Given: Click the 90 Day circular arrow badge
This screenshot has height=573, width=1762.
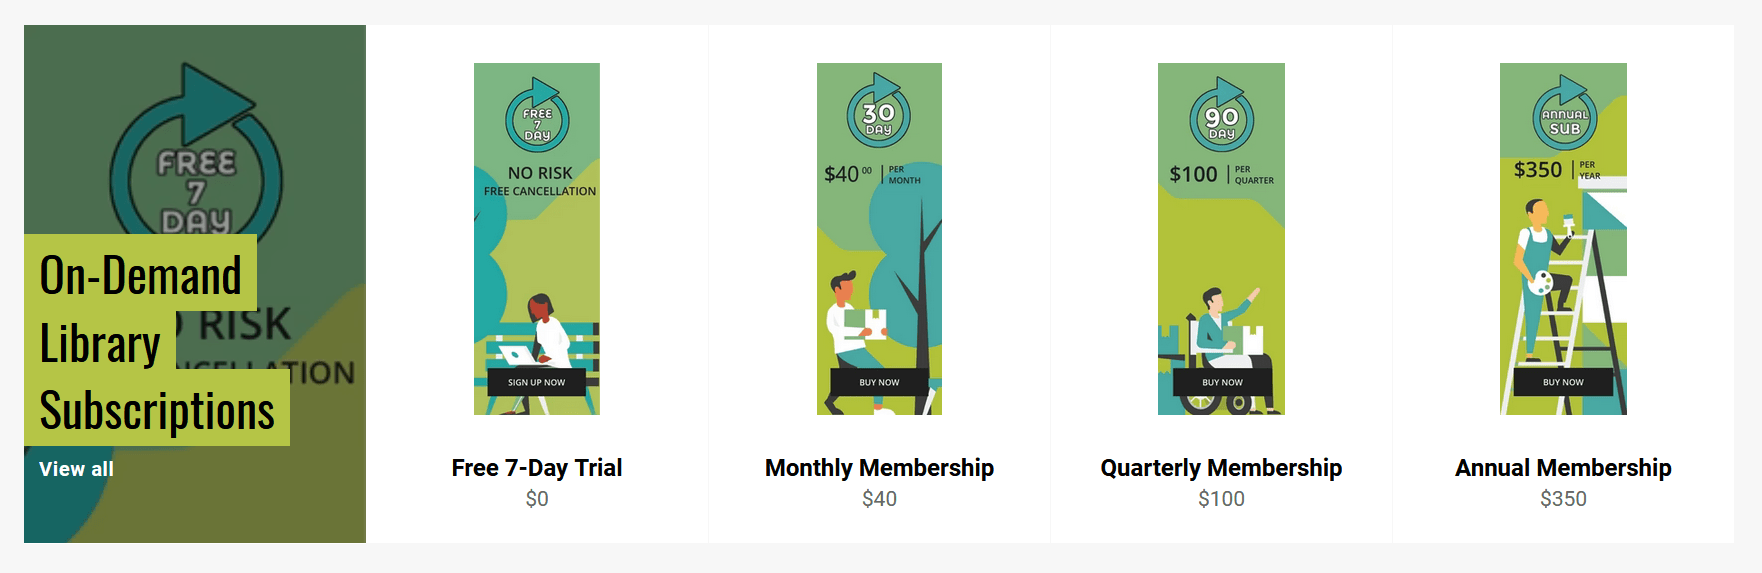Looking at the screenshot, I should click(x=1221, y=115).
